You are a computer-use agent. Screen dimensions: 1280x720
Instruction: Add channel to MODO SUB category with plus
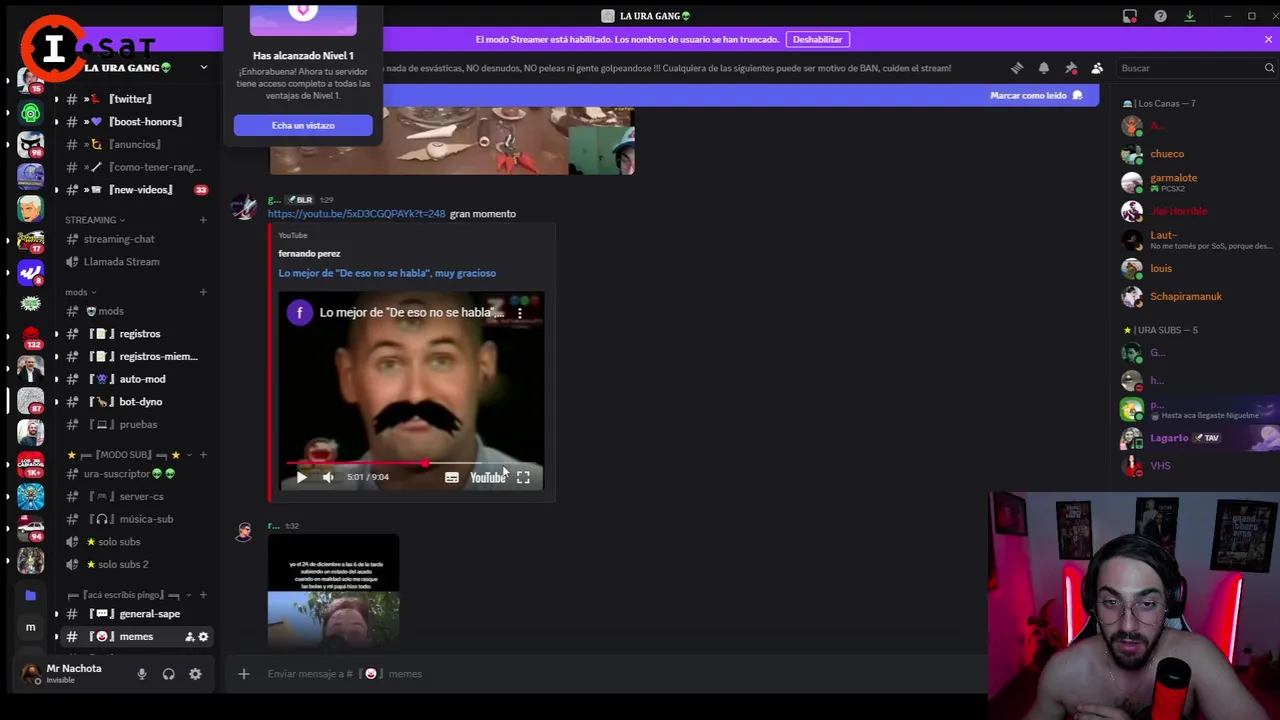[x=203, y=455]
